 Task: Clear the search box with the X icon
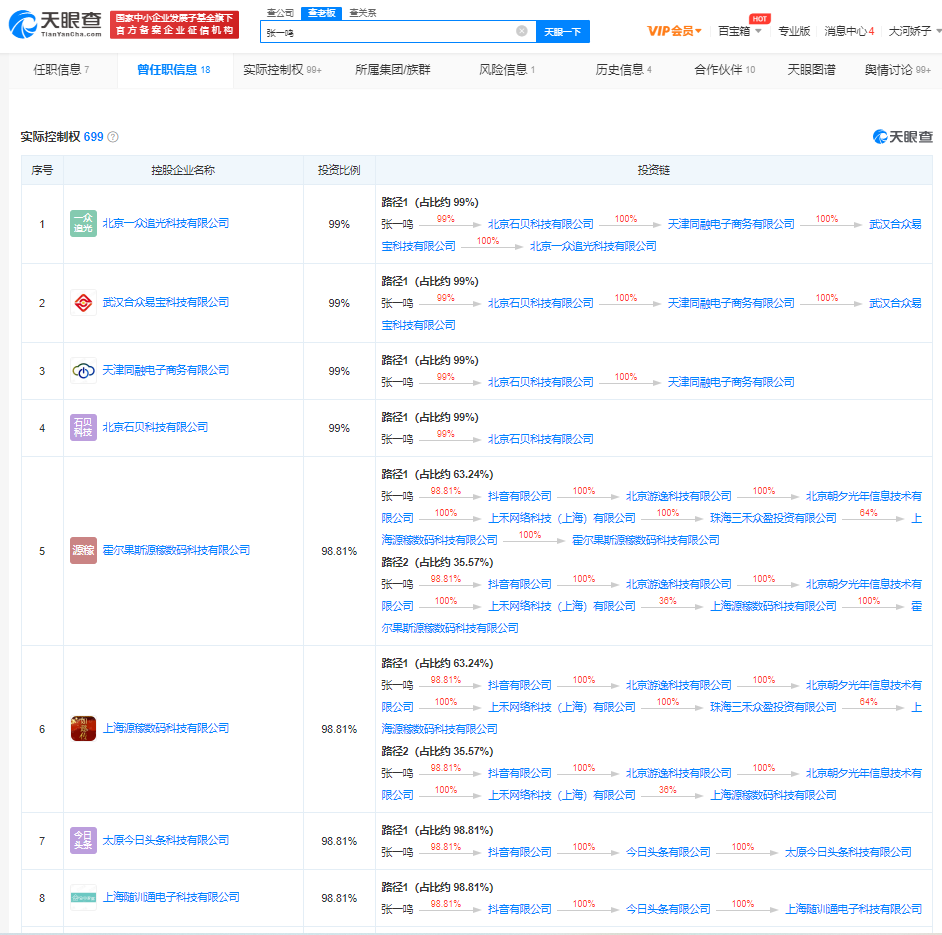[522, 31]
